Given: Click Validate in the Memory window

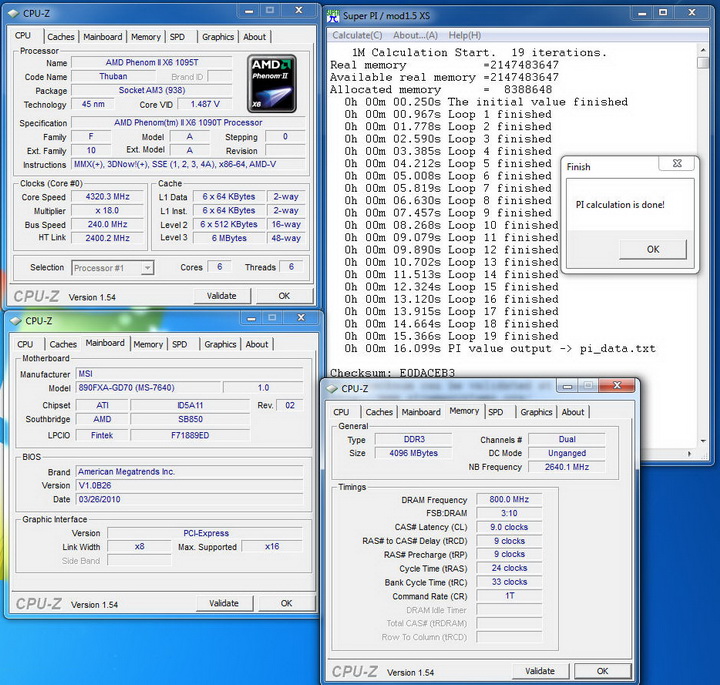Looking at the screenshot, I should coord(539,671).
